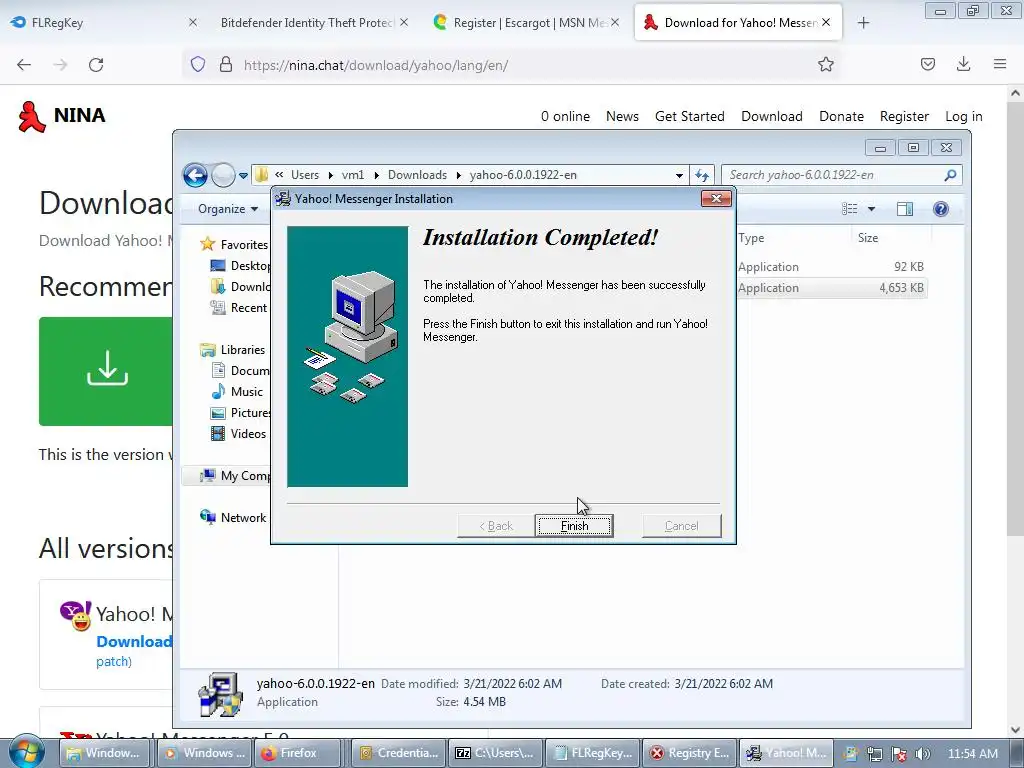
Task: Click Users in the Explorer breadcrumb
Action: [x=304, y=175]
